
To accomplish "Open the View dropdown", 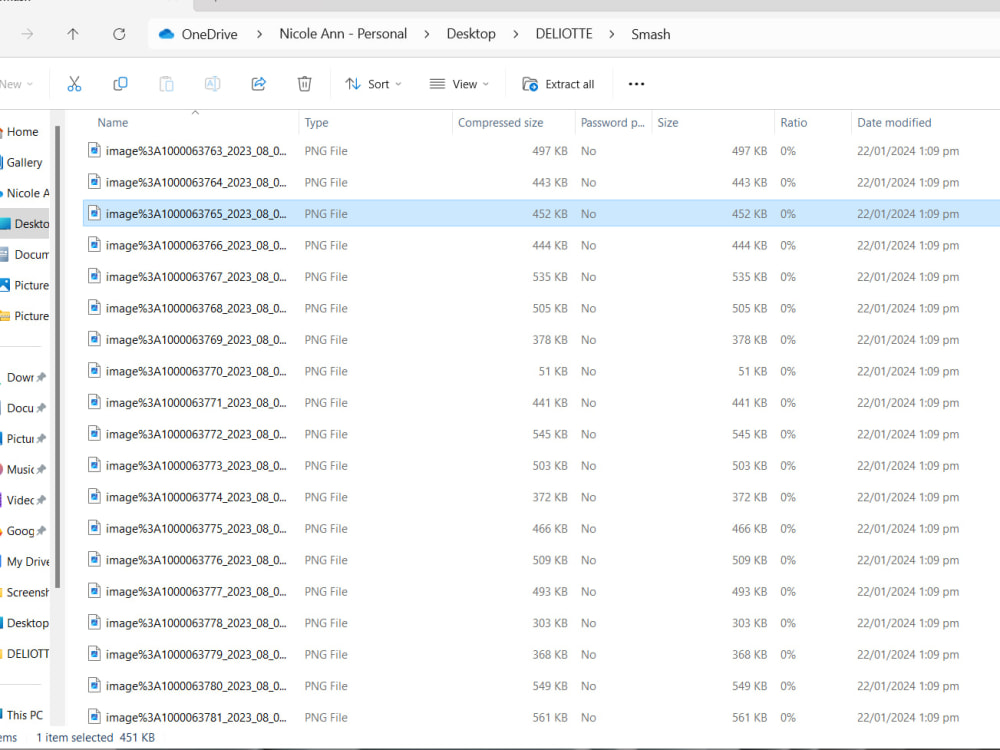I will click(459, 84).
